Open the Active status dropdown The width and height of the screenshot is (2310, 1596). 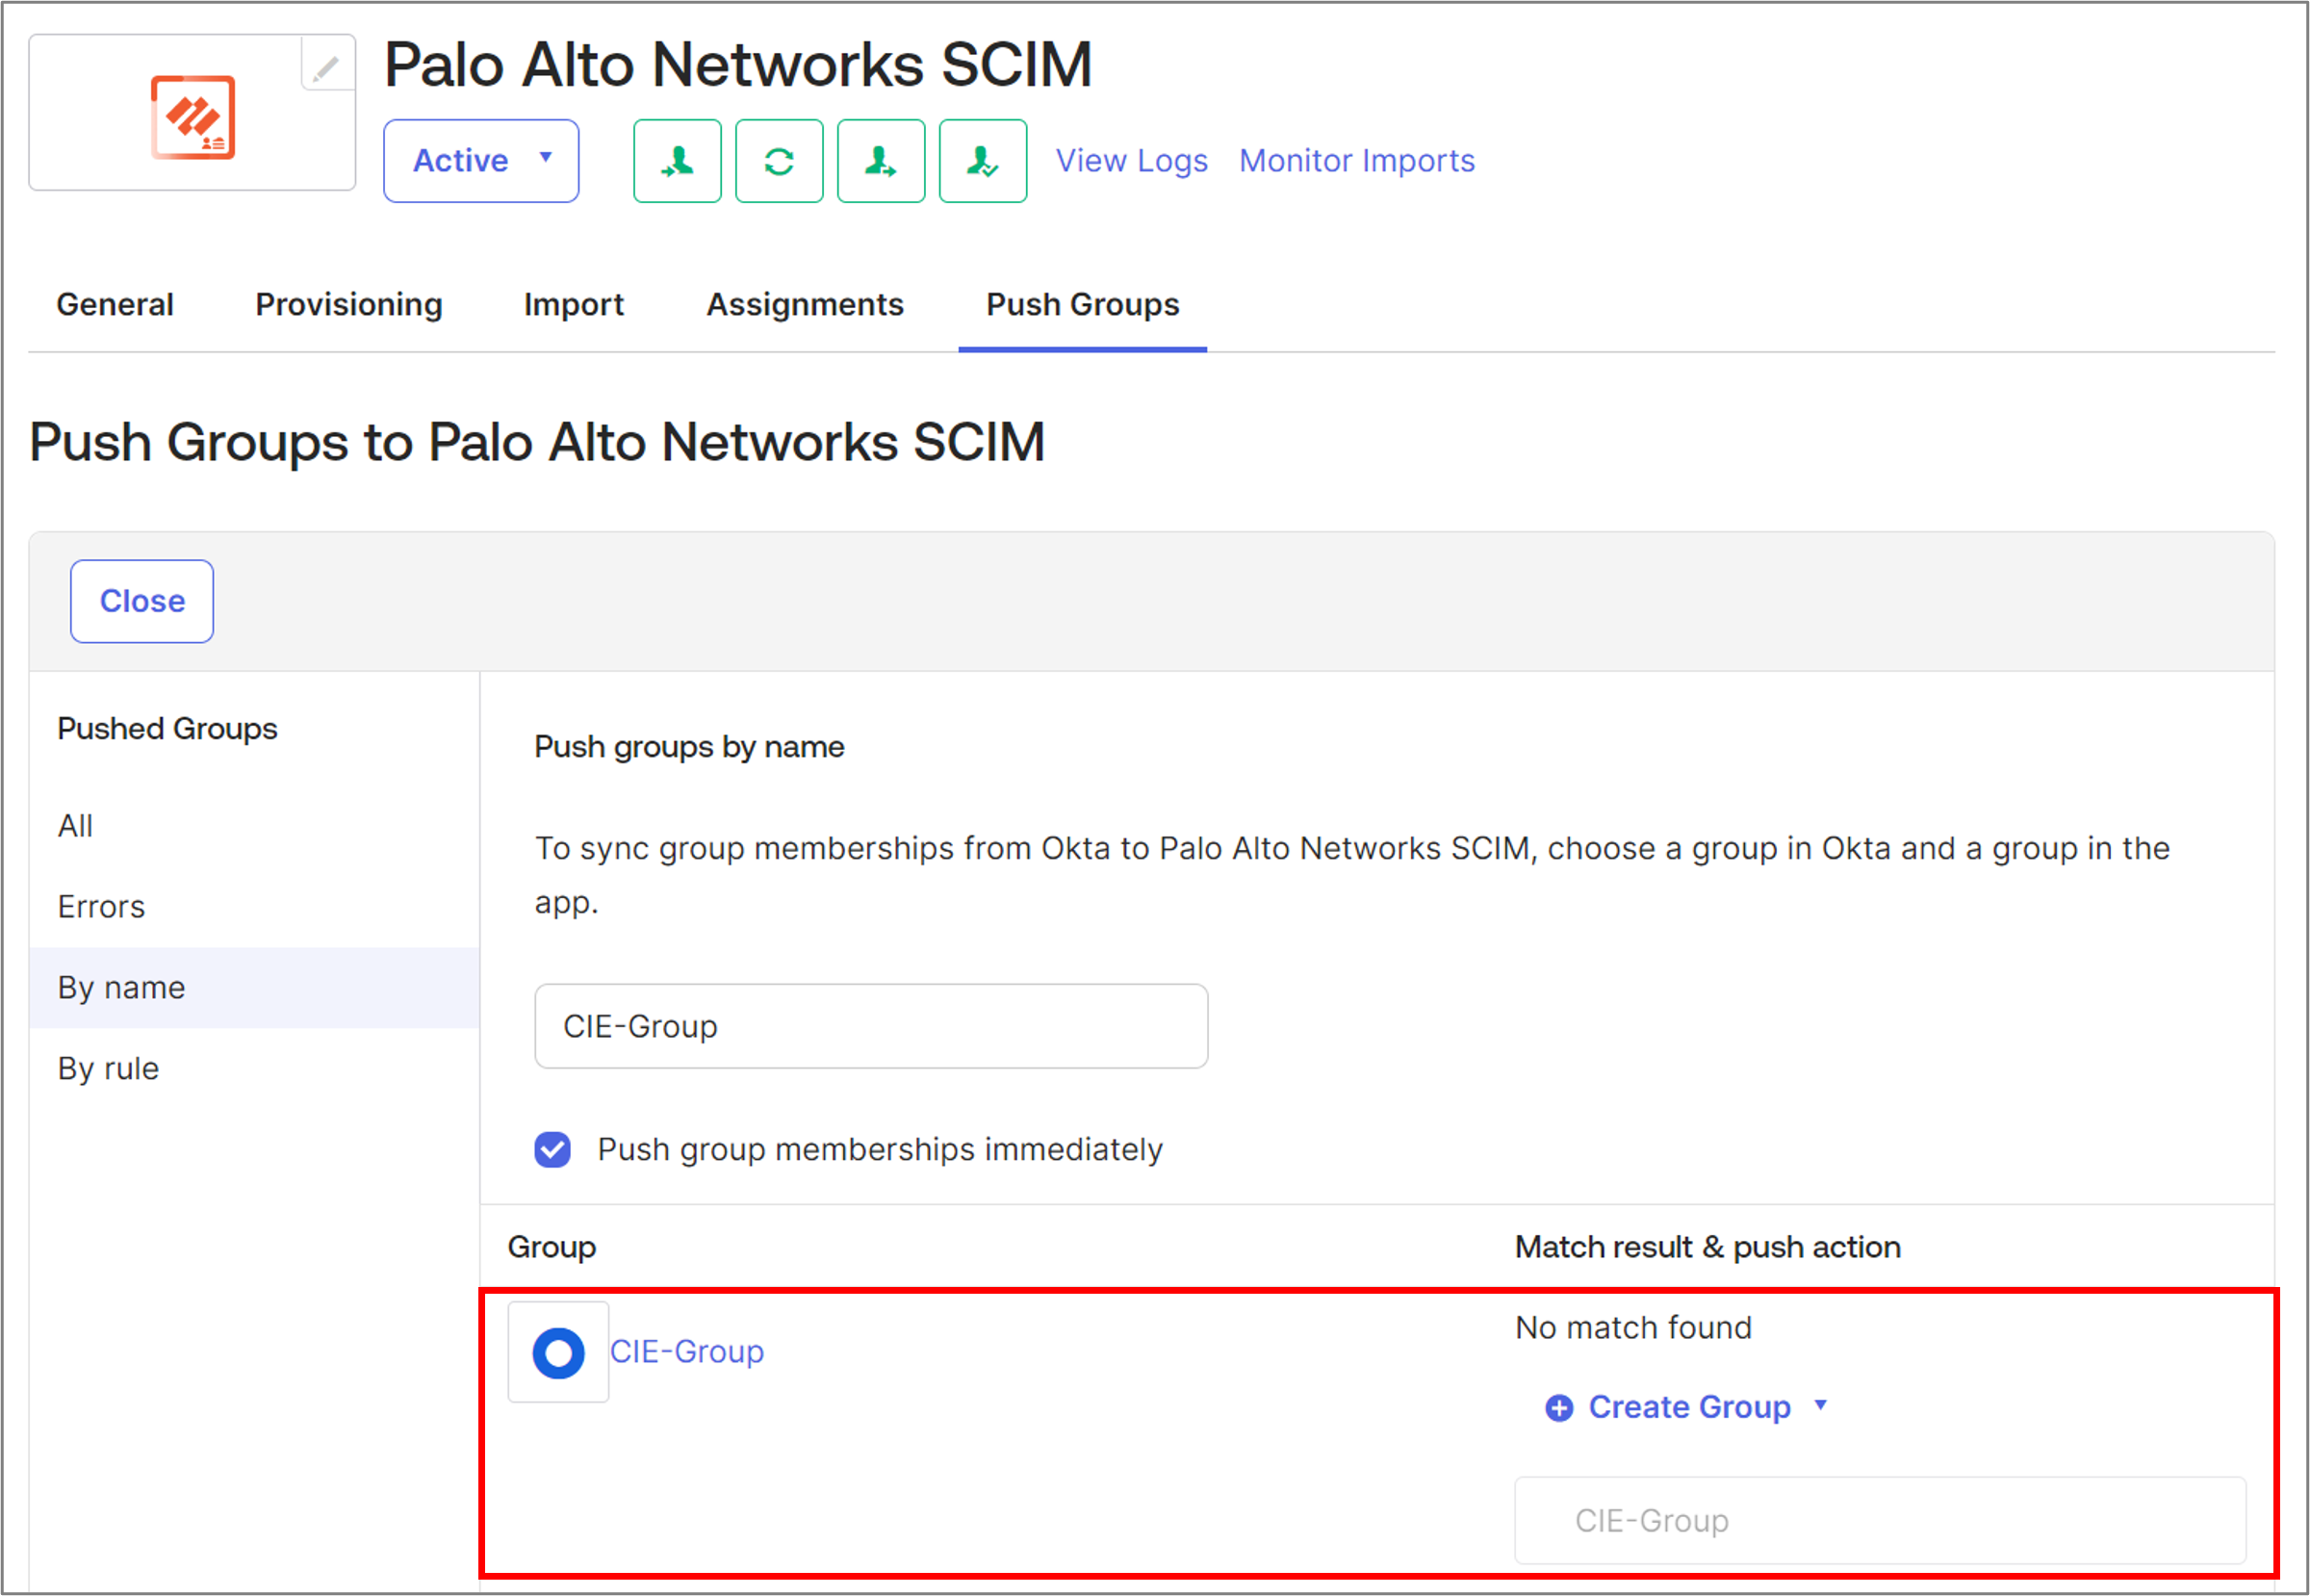click(x=481, y=161)
